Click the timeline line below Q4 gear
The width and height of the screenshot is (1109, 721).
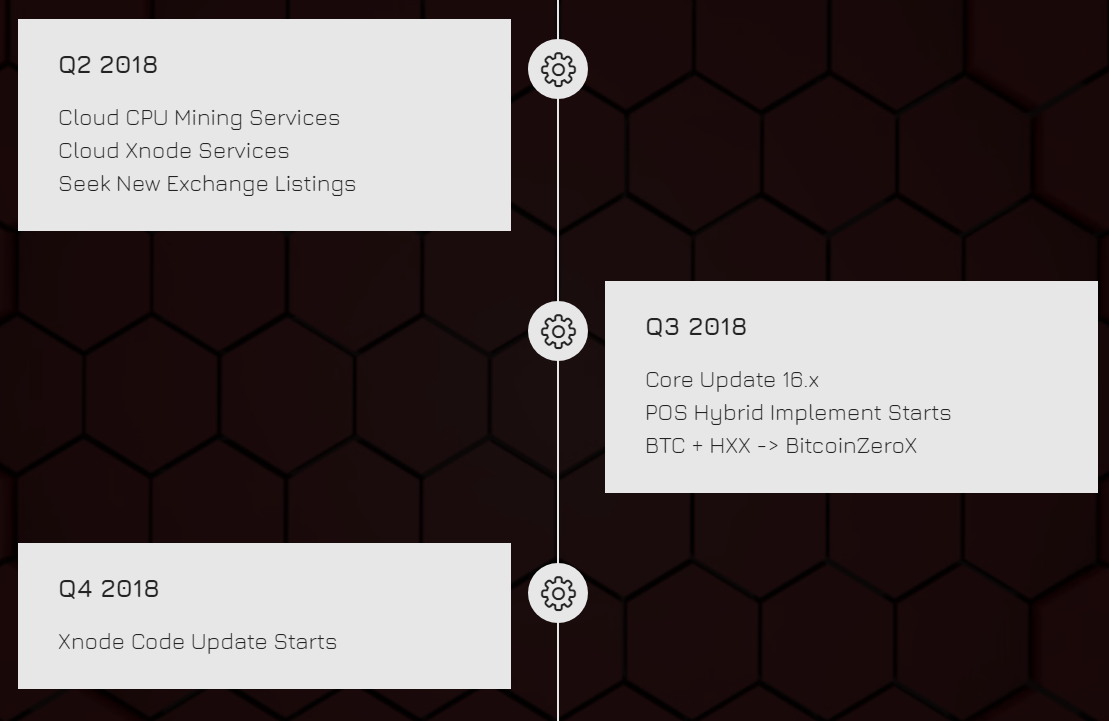click(558, 671)
